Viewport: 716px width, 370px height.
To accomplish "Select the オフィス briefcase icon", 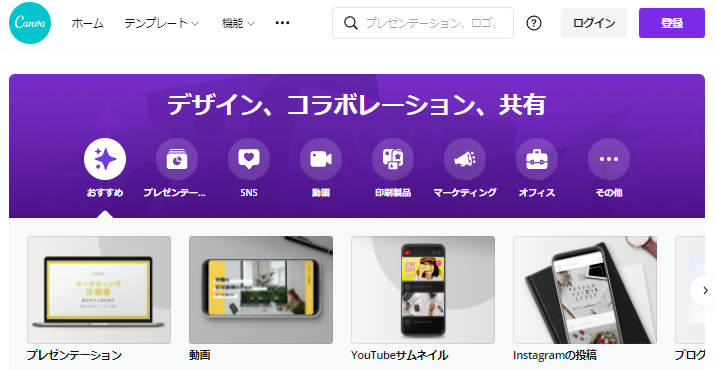I will [537, 159].
